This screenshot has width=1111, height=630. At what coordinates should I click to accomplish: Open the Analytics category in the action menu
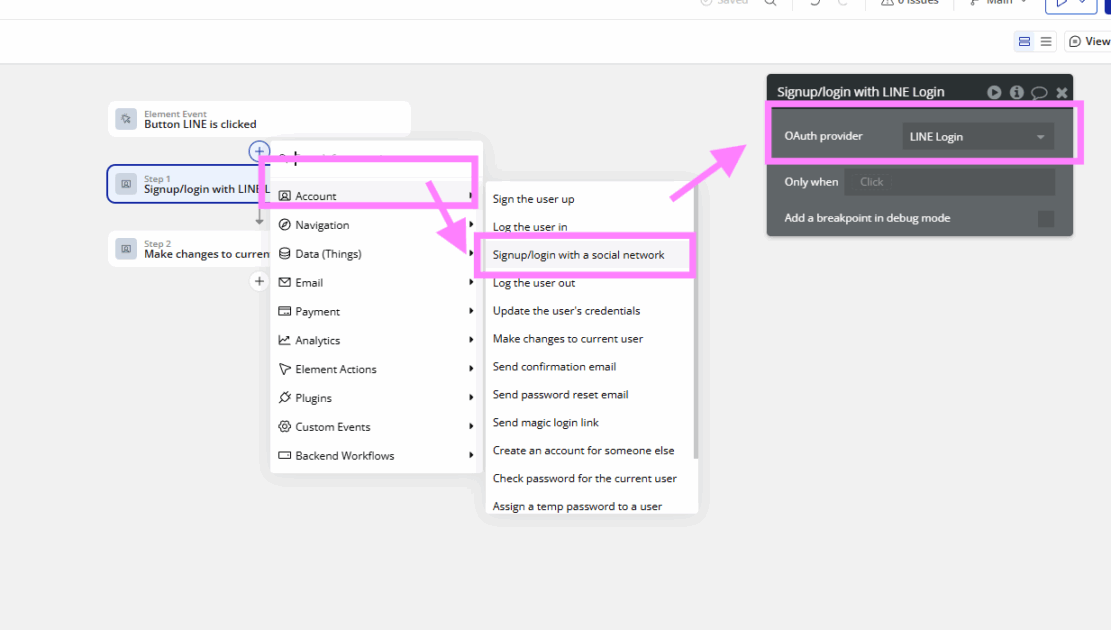(376, 340)
